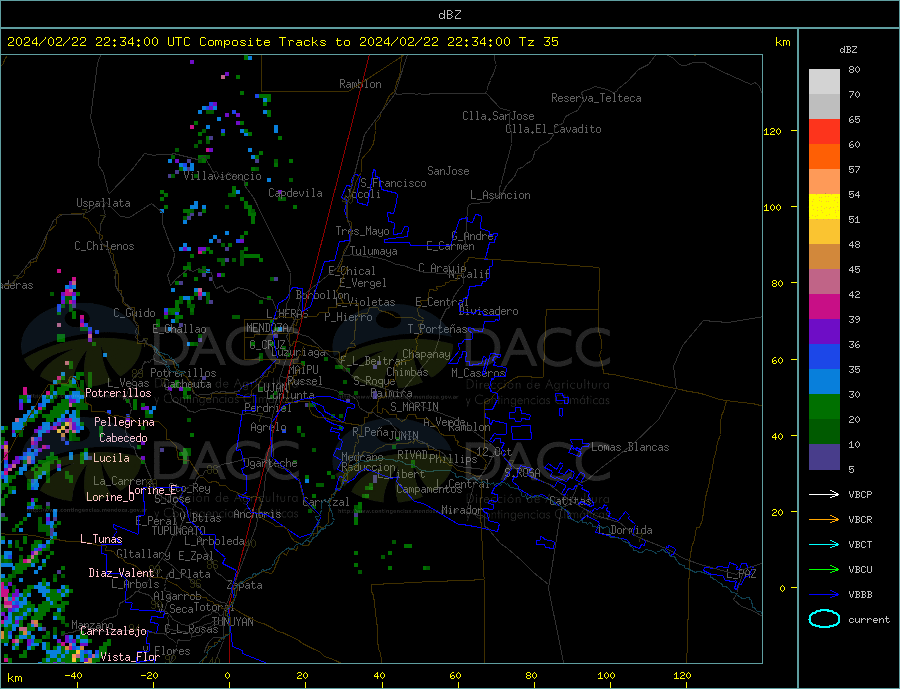Click the 'Chapanay' label
Viewport: 900px width, 689px height.
426,354
